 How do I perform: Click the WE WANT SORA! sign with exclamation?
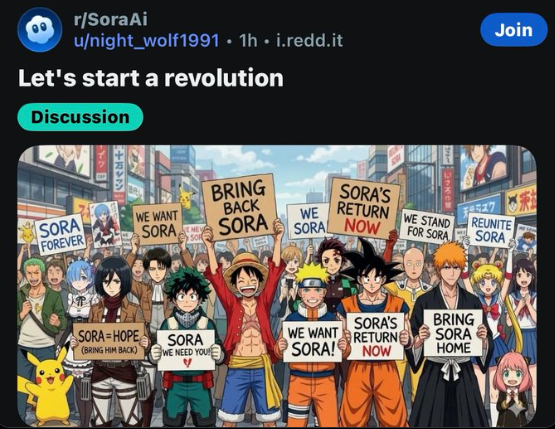pyautogui.click(x=313, y=341)
